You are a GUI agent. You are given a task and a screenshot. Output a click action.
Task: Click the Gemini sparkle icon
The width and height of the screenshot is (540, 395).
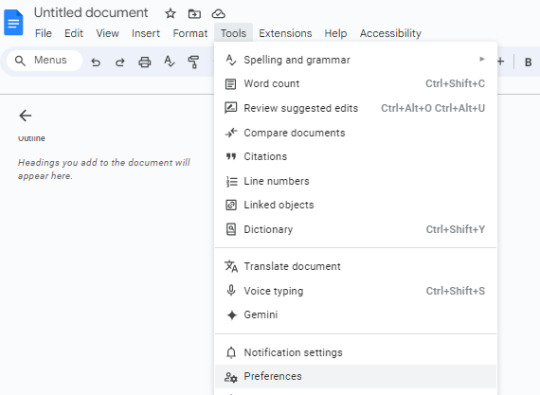232,315
